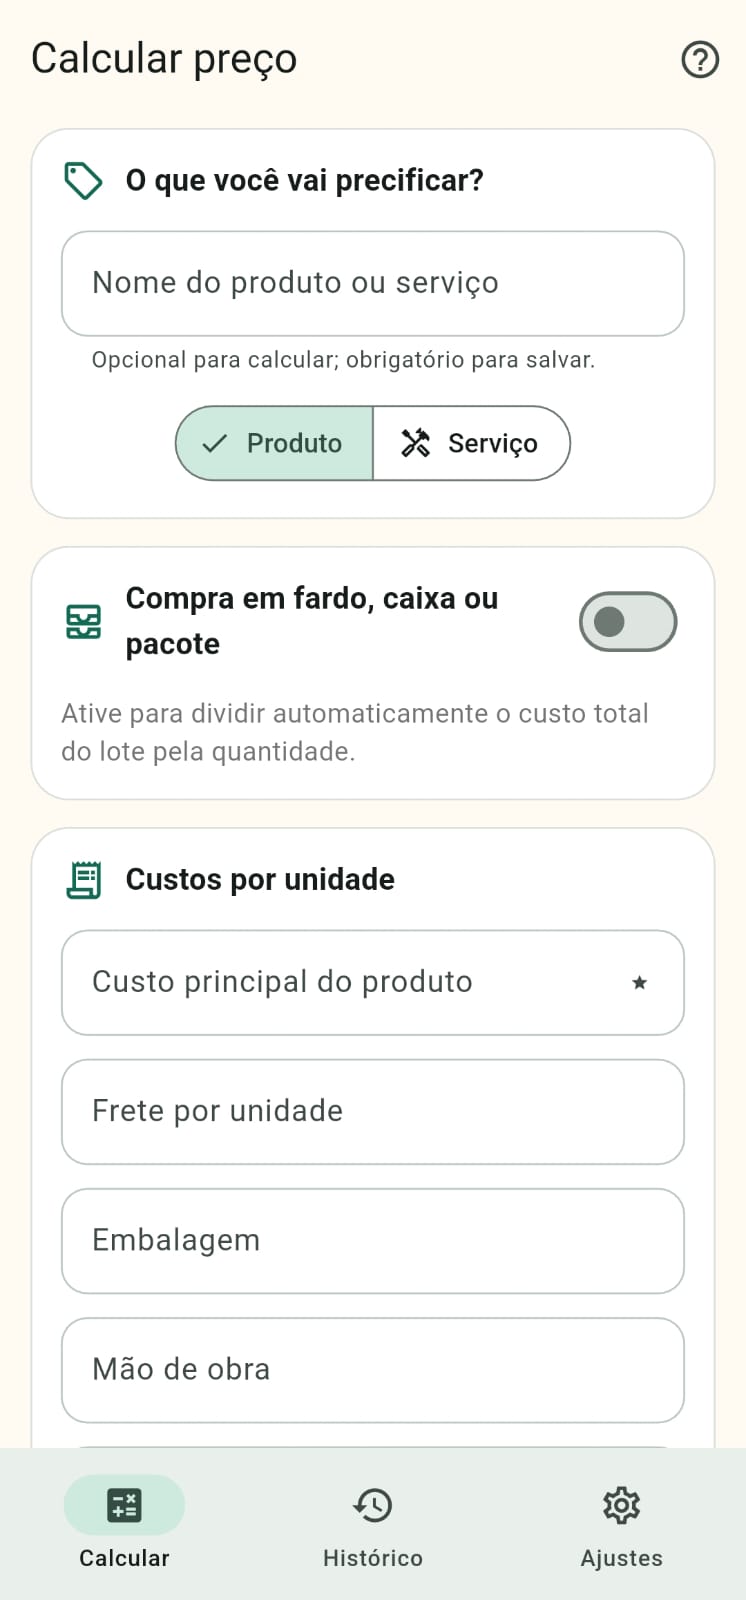Viewport: 746px width, 1600px height.
Task: Select the Serviço segment option
Action: click(x=471, y=443)
